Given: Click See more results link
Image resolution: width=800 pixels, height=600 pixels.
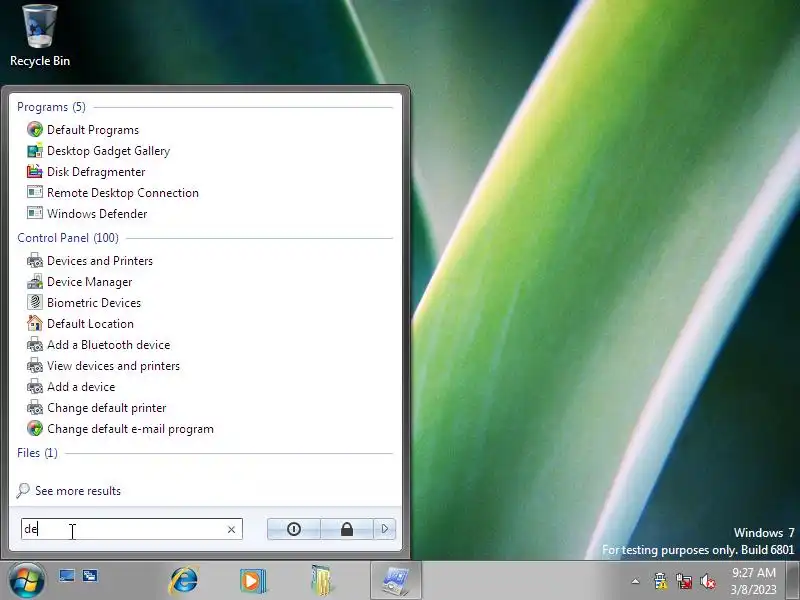Looking at the screenshot, I should coord(78,491).
